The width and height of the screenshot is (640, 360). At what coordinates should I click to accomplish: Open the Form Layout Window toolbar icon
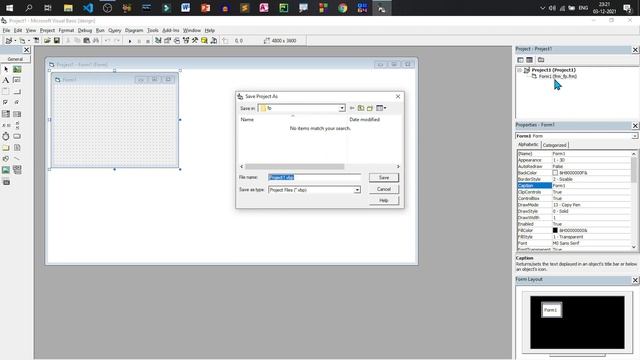[176, 40]
